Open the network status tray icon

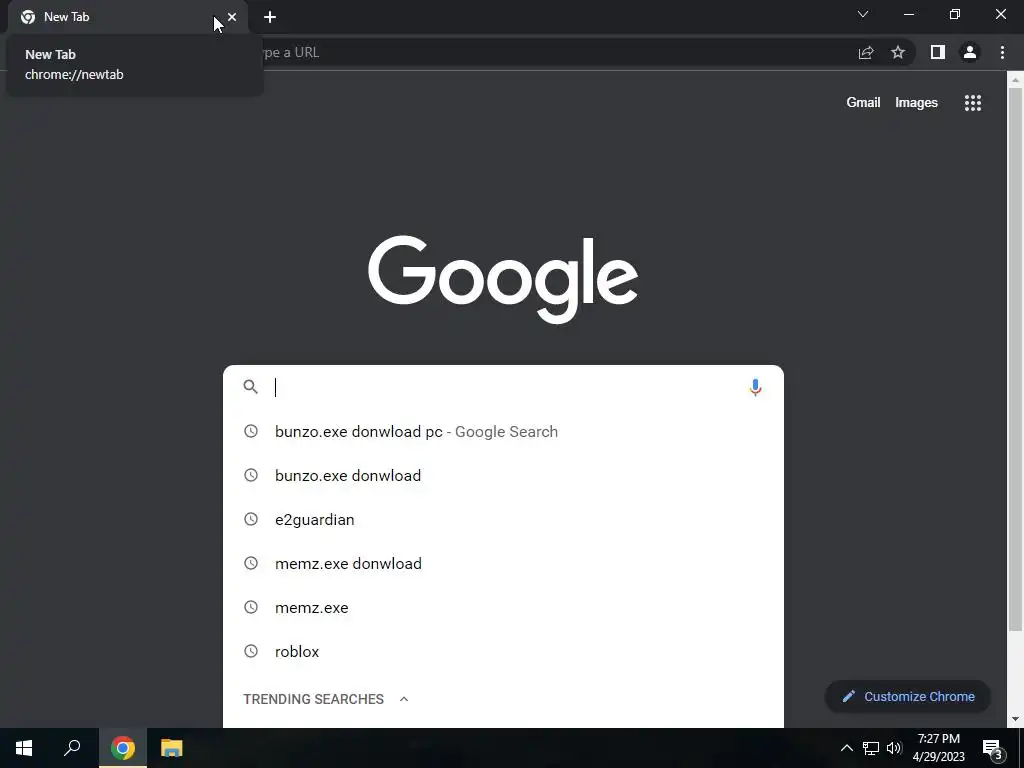tap(871, 748)
